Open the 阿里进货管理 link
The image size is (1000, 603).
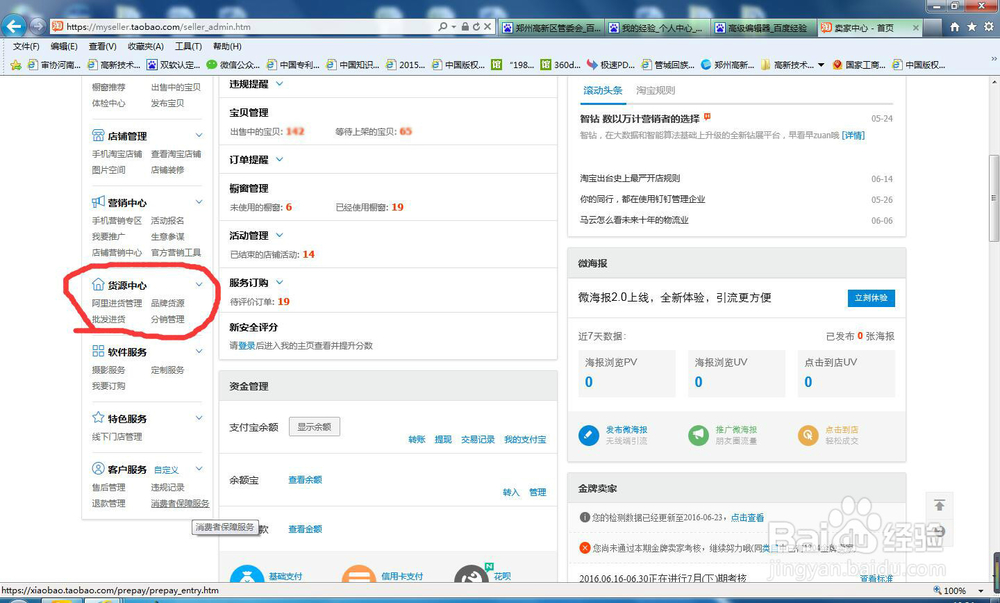[x=117, y=303]
